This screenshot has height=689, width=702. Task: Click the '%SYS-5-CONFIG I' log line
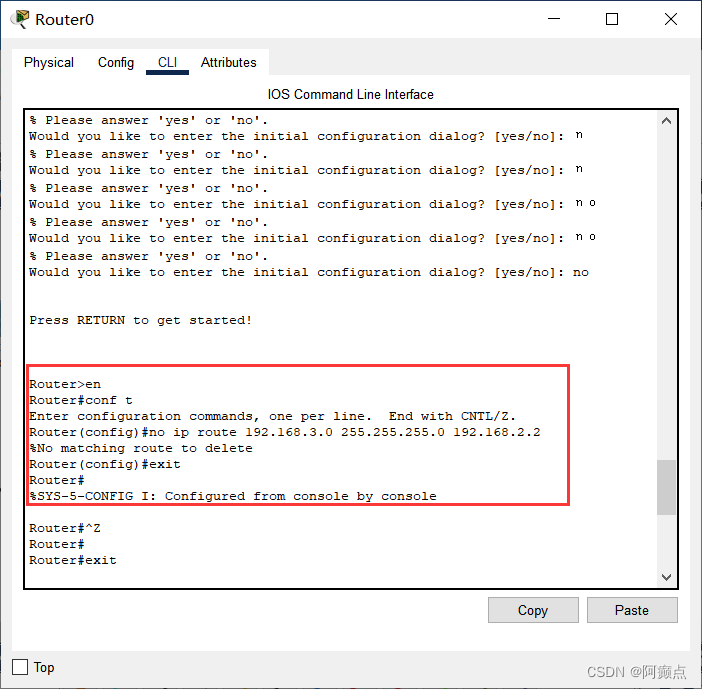[233, 496]
